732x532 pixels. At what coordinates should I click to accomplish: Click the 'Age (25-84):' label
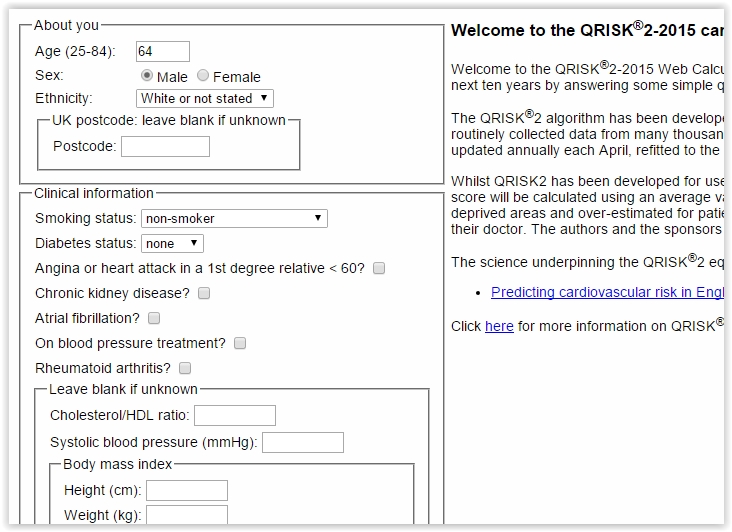tap(75, 51)
